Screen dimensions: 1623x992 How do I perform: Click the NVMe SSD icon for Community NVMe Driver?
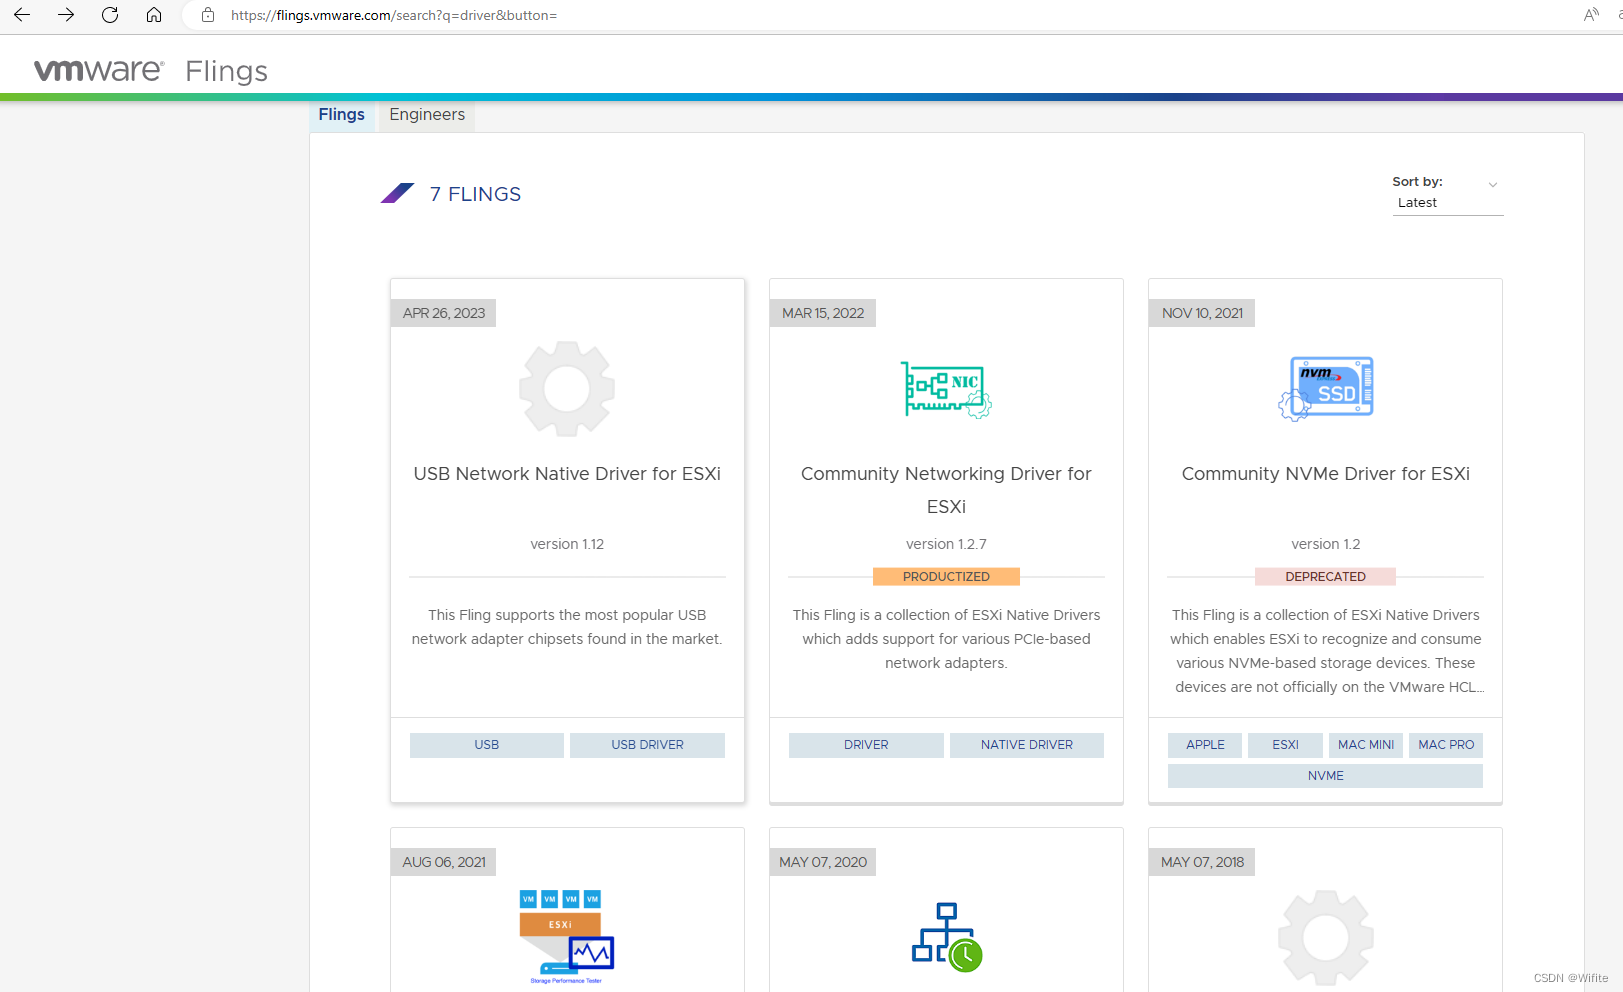[x=1326, y=388]
